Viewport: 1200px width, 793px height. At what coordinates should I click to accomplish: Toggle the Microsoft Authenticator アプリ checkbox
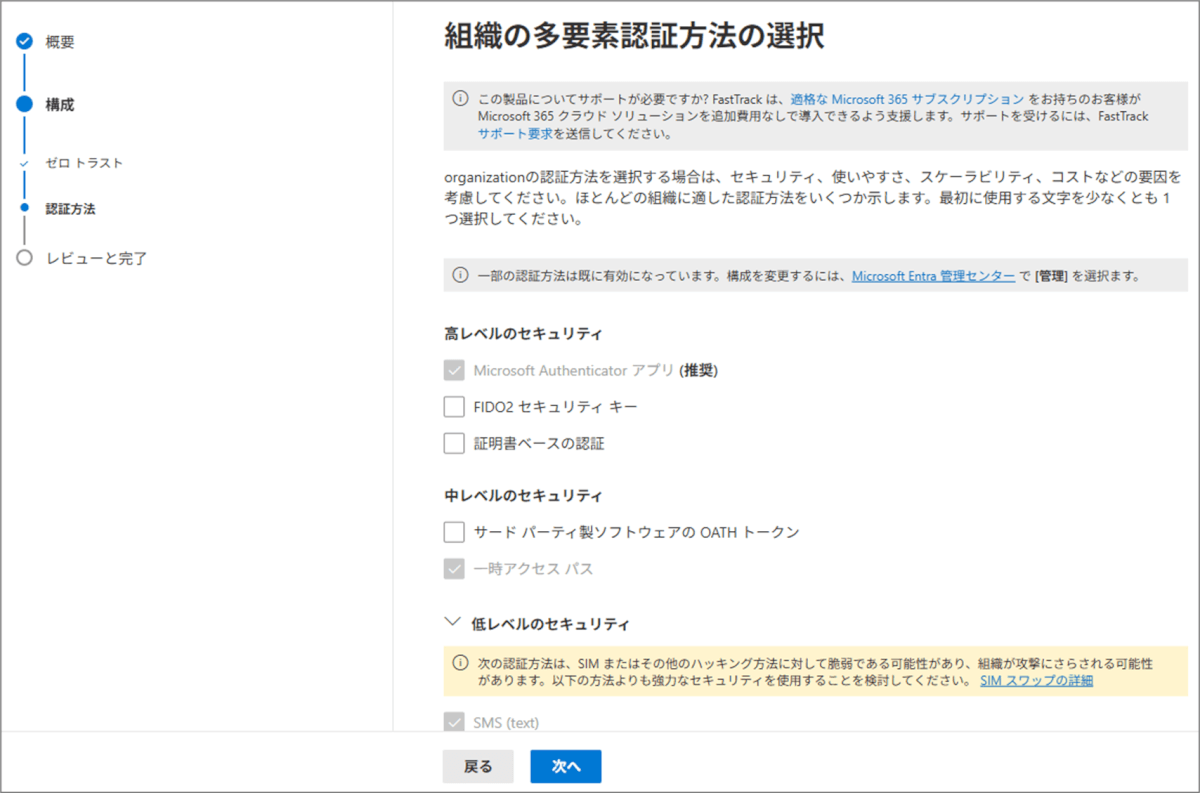point(454,371)
